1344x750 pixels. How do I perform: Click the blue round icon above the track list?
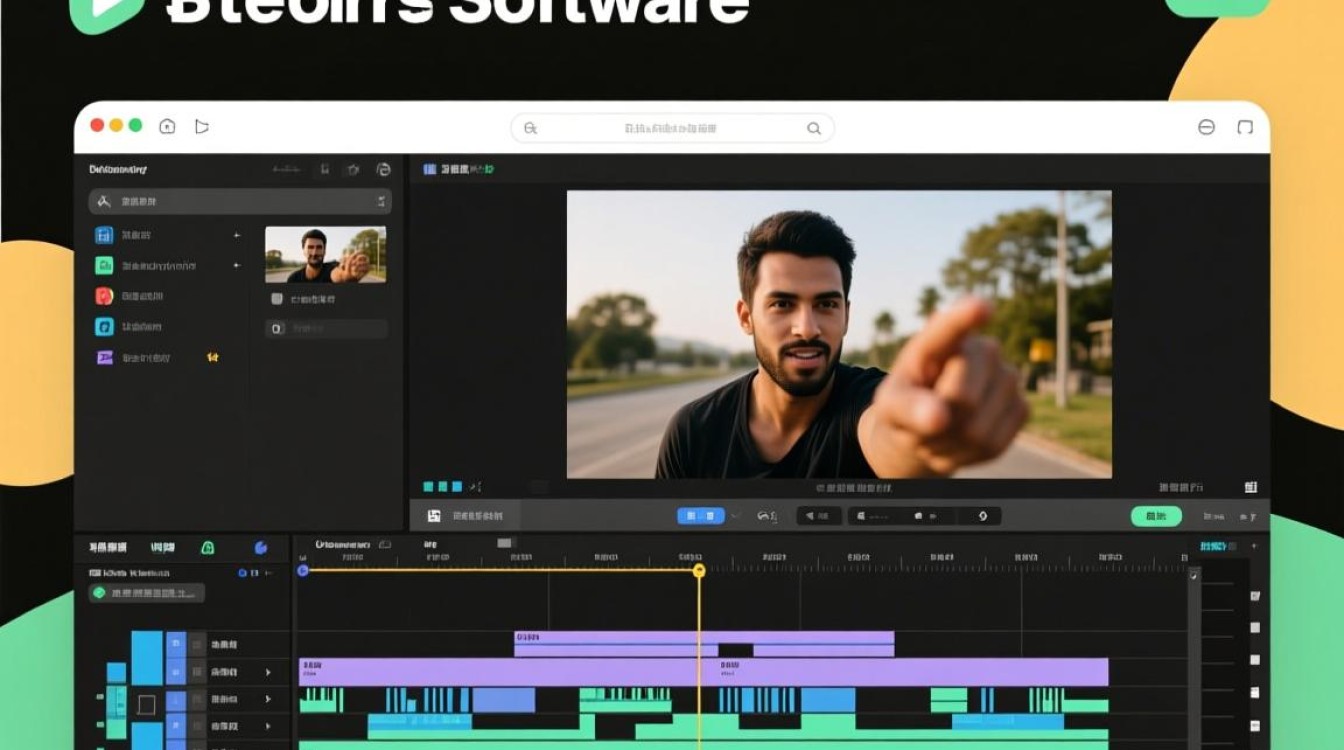click(x=261, y=547)
